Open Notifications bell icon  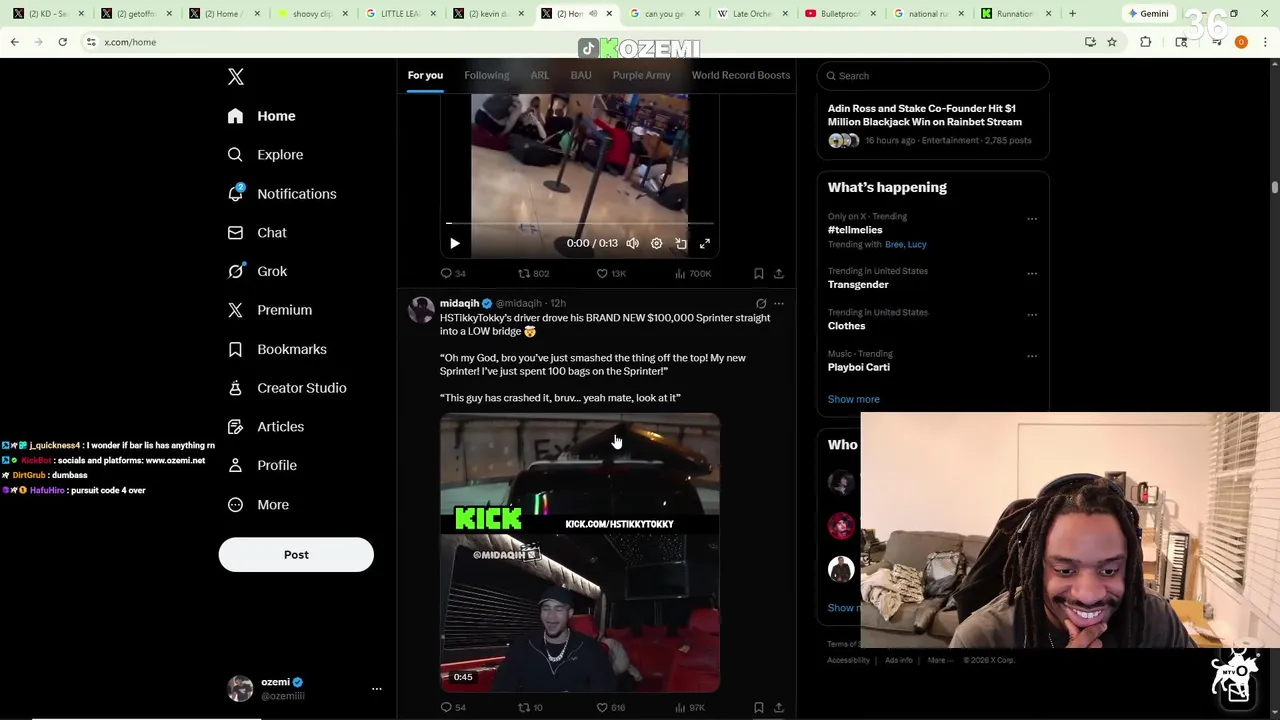(235, 193)
